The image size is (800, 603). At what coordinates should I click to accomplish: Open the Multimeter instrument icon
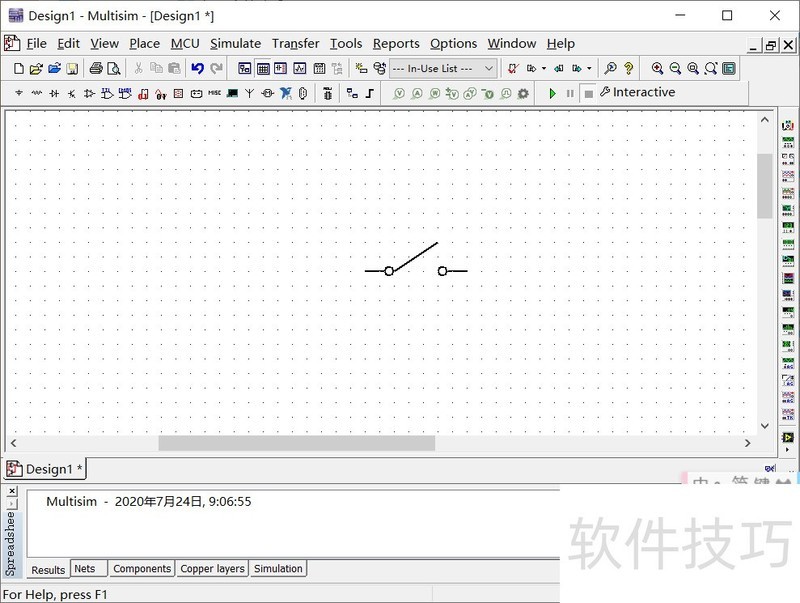[787, 125]
